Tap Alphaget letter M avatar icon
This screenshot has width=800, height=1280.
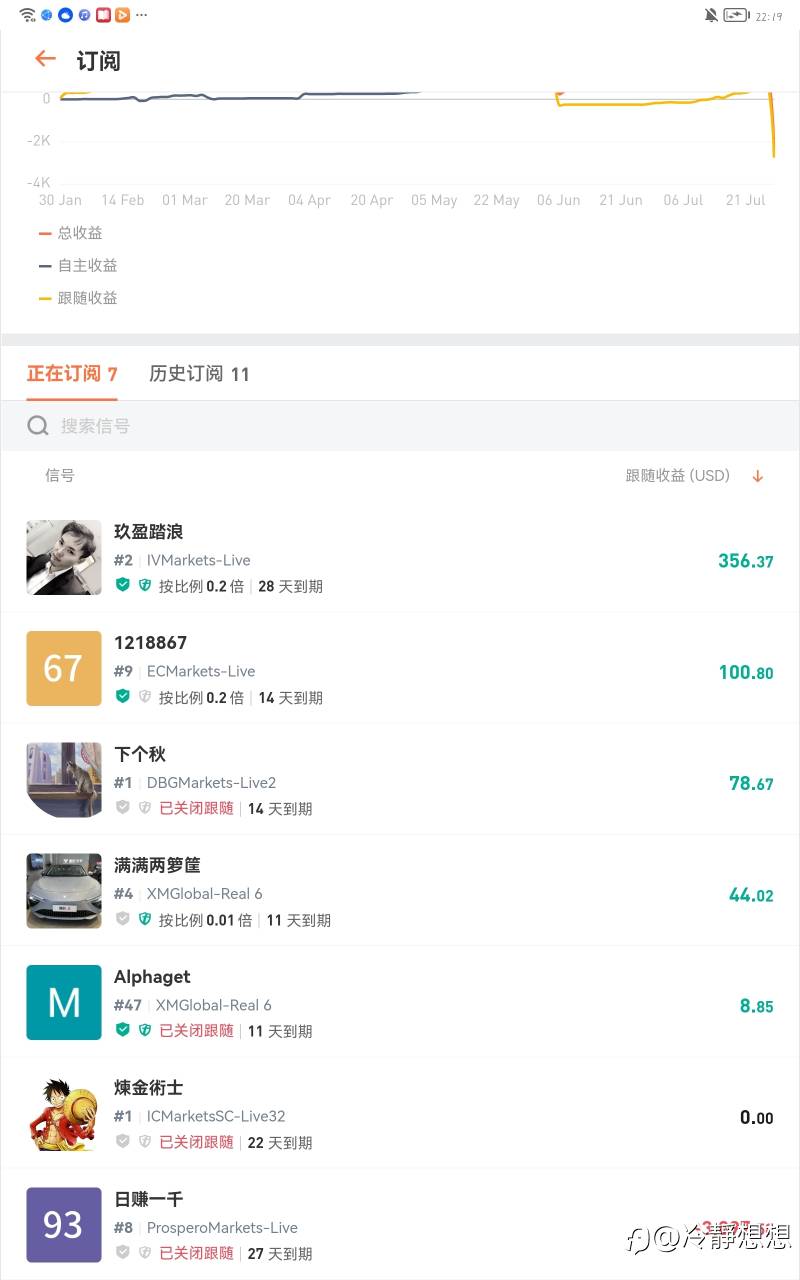pos(64,1002)
